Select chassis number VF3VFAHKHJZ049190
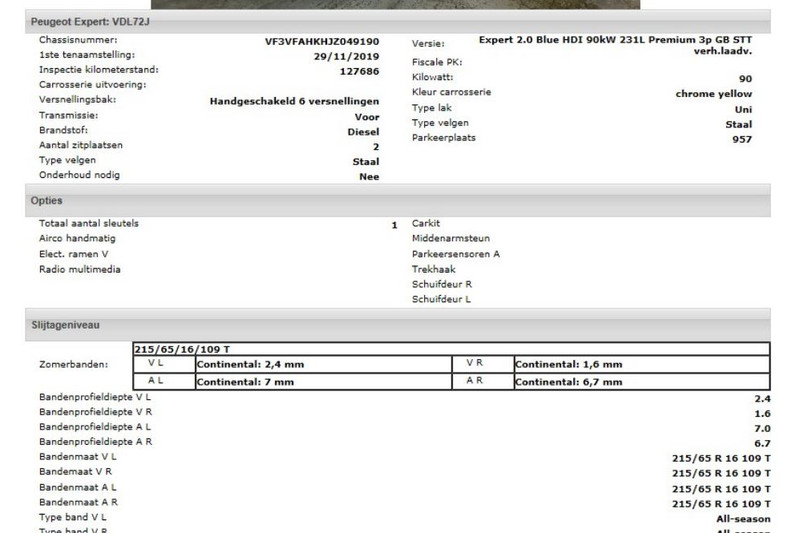800x533 pixels. [x=321, y=41]
